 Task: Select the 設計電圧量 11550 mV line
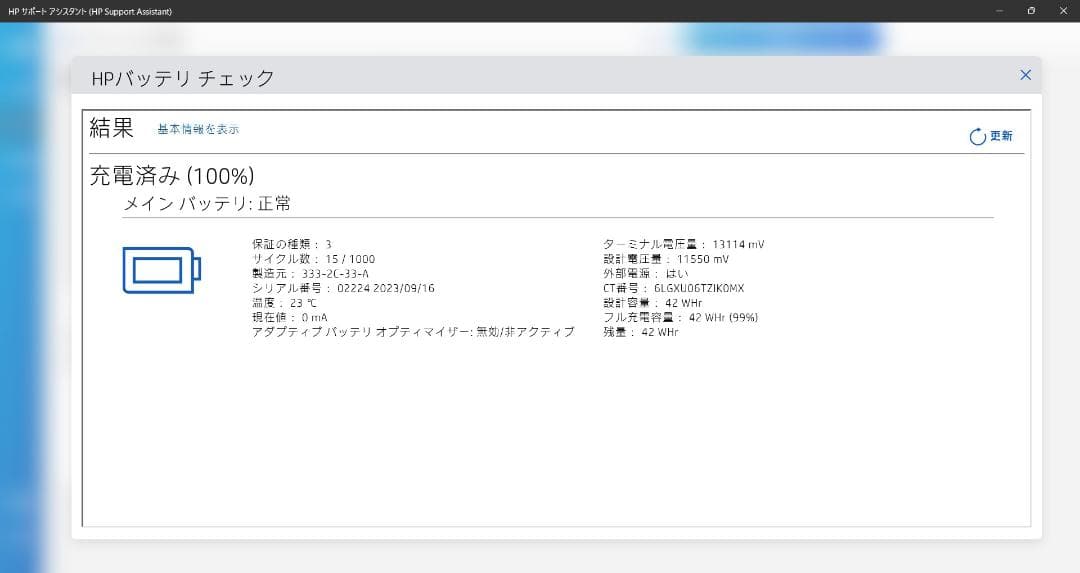pos(666,259)
